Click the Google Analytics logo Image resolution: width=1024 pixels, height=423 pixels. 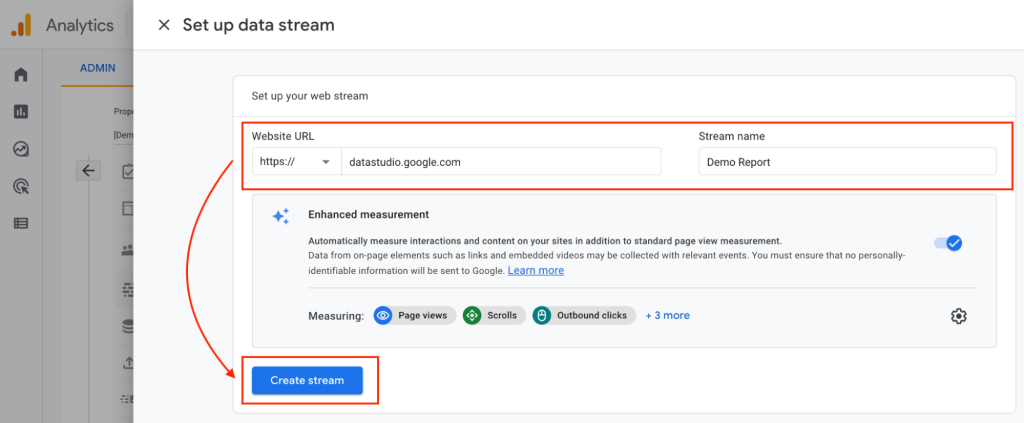(x=21, y=25)
